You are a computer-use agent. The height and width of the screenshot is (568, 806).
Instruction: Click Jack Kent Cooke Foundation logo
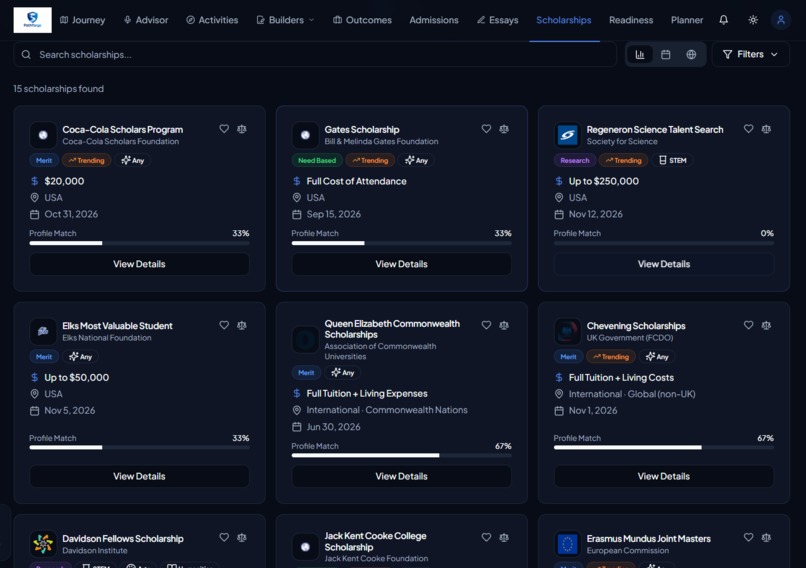coord(305,547)
